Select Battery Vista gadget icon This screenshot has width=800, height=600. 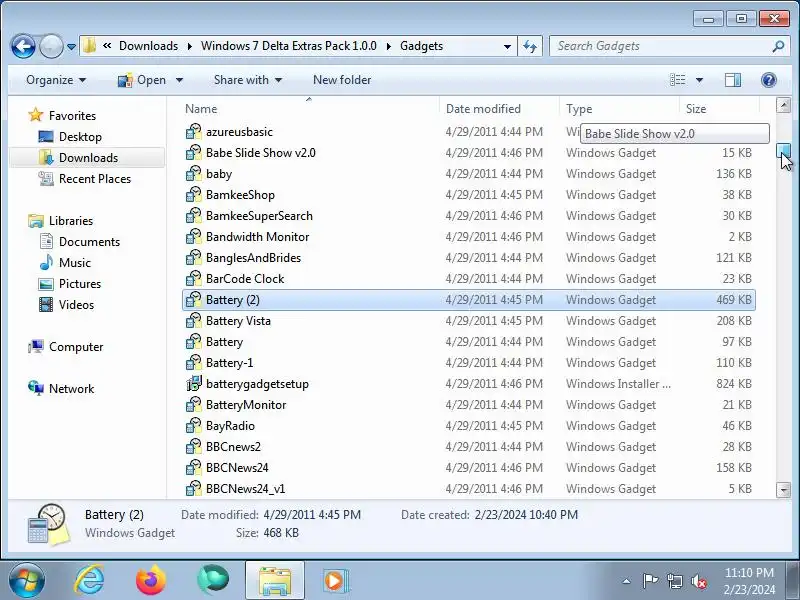click(193, 320)
